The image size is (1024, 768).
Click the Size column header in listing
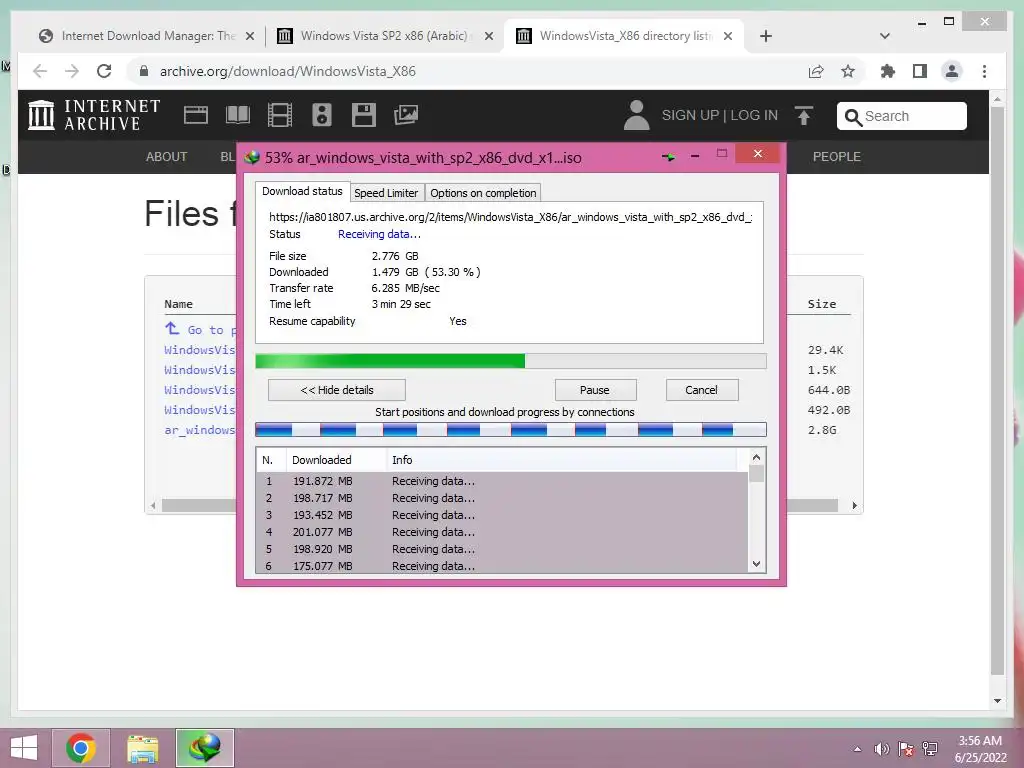coord(822,304)
